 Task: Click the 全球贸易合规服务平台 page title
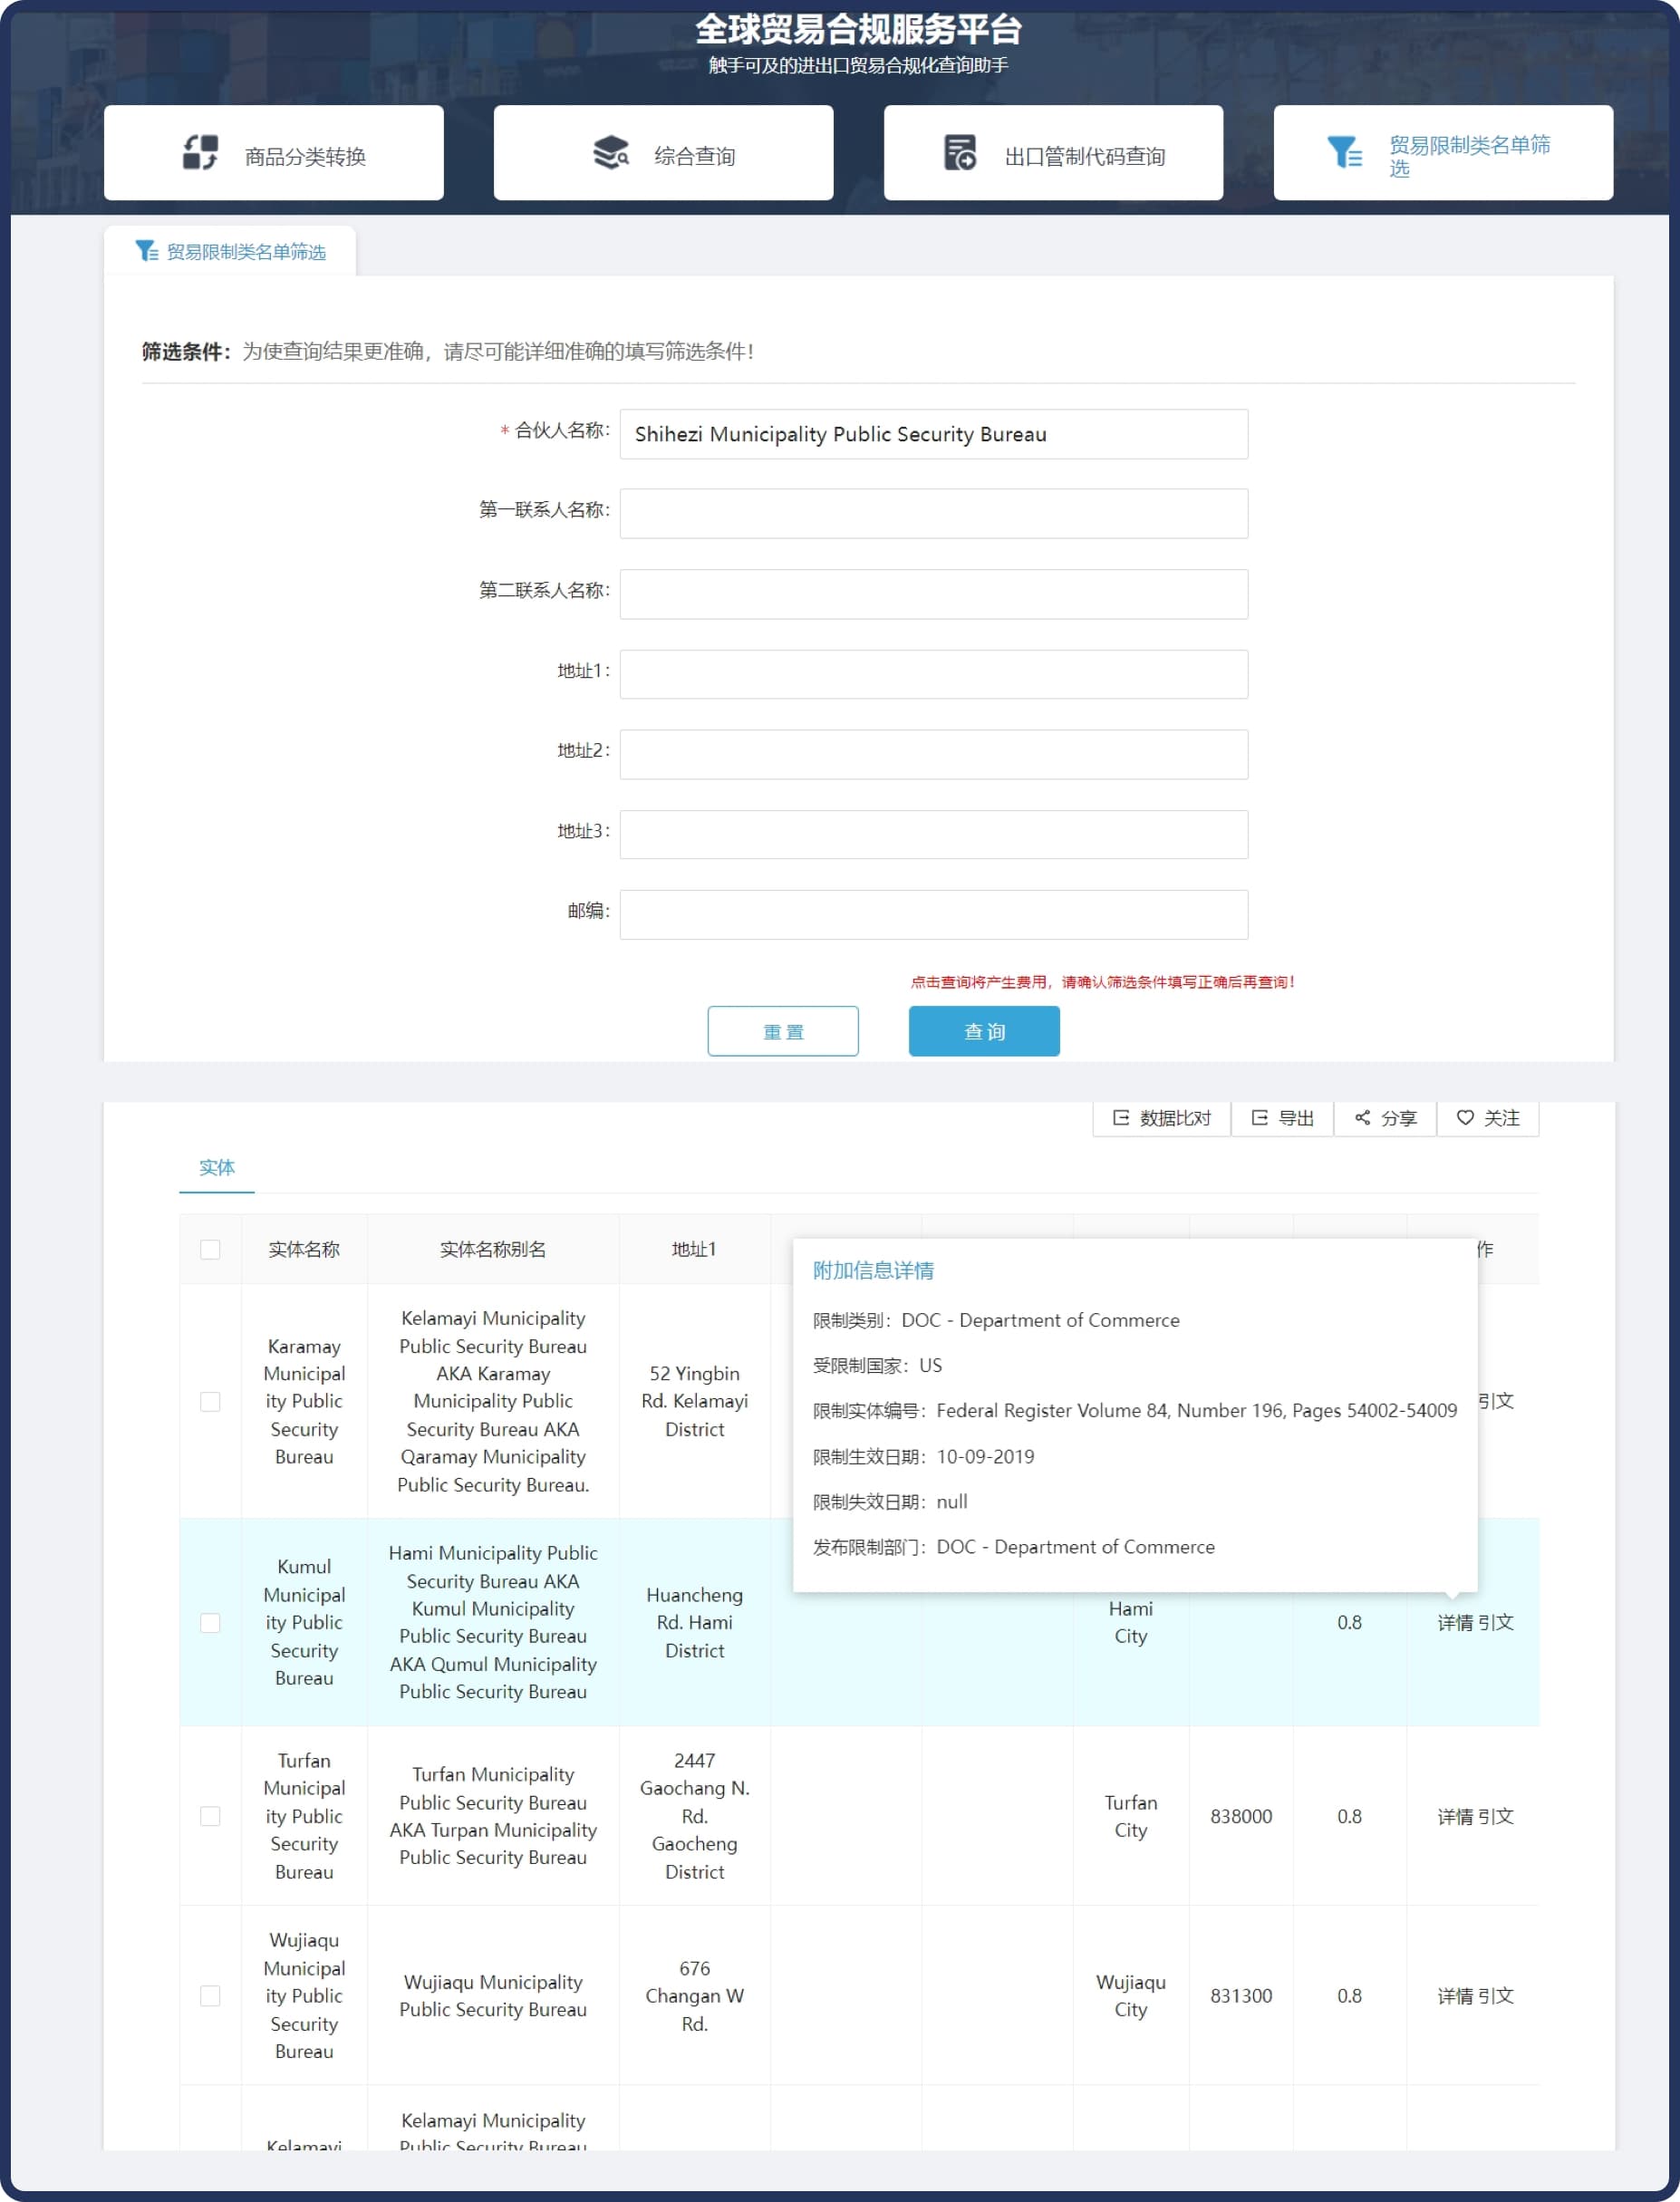point(858,29)
